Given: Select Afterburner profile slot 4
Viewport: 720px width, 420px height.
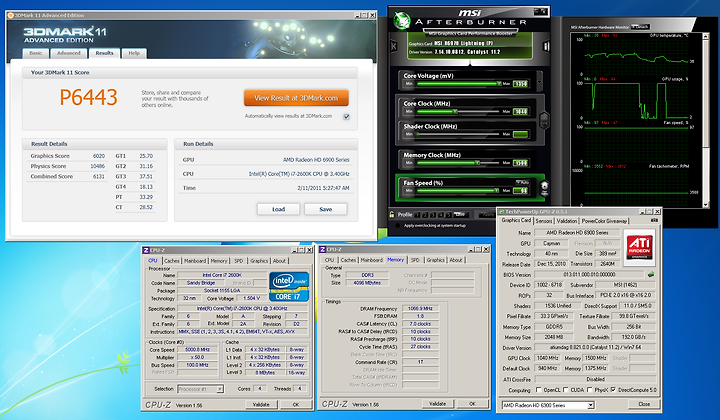Looking at the screenshot, I should tap(441, 215).
